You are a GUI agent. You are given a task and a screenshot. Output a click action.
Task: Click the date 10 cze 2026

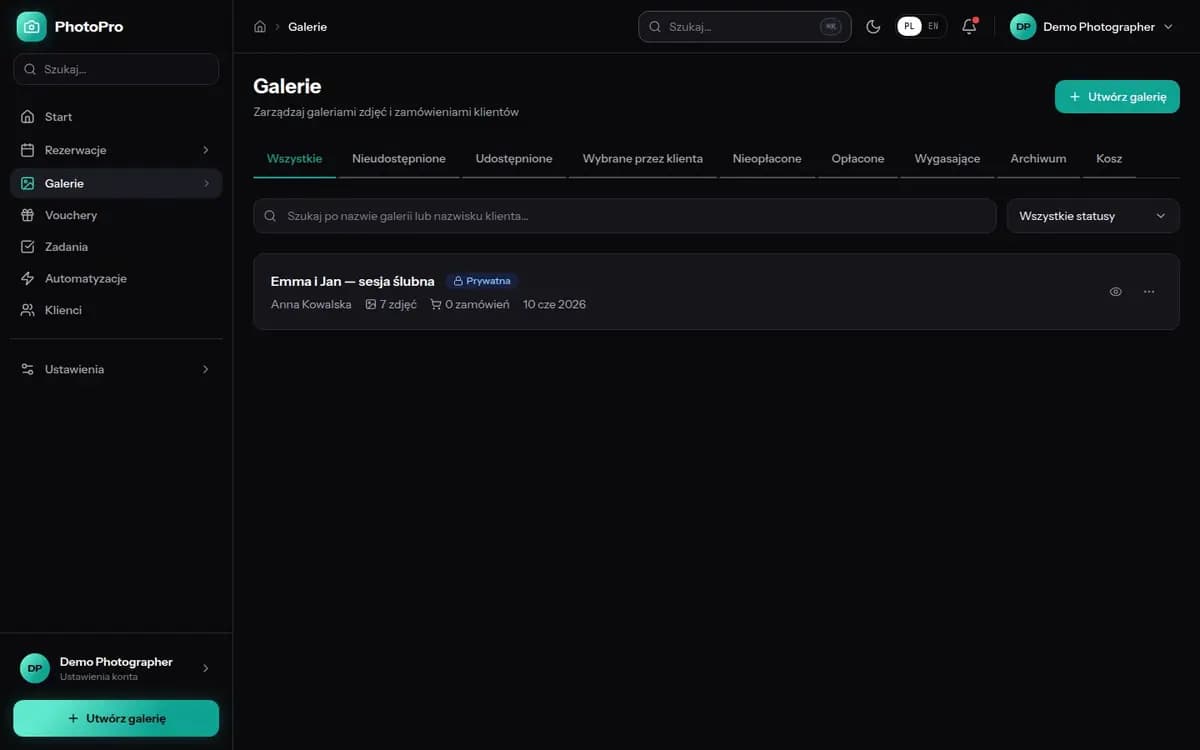[x=554, y=304]
